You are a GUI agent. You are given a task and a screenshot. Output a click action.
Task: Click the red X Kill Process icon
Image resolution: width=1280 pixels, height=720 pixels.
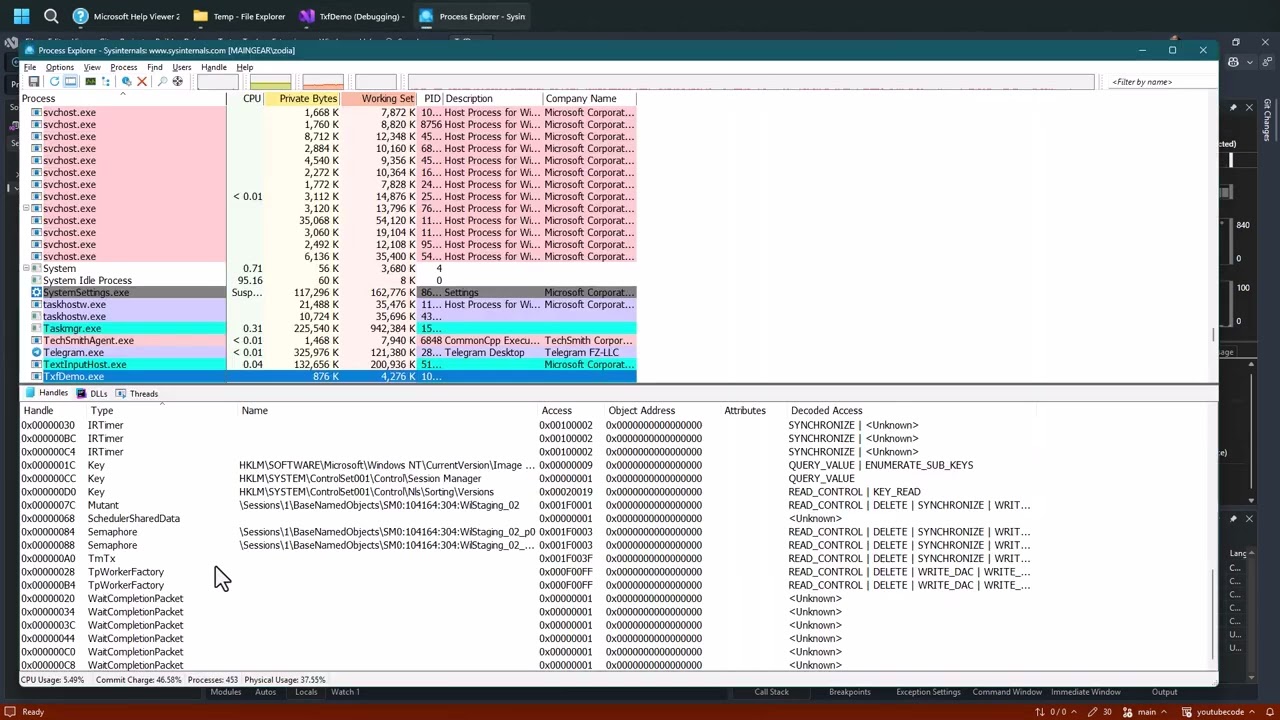pyautogui.click(x=142, y=82)
